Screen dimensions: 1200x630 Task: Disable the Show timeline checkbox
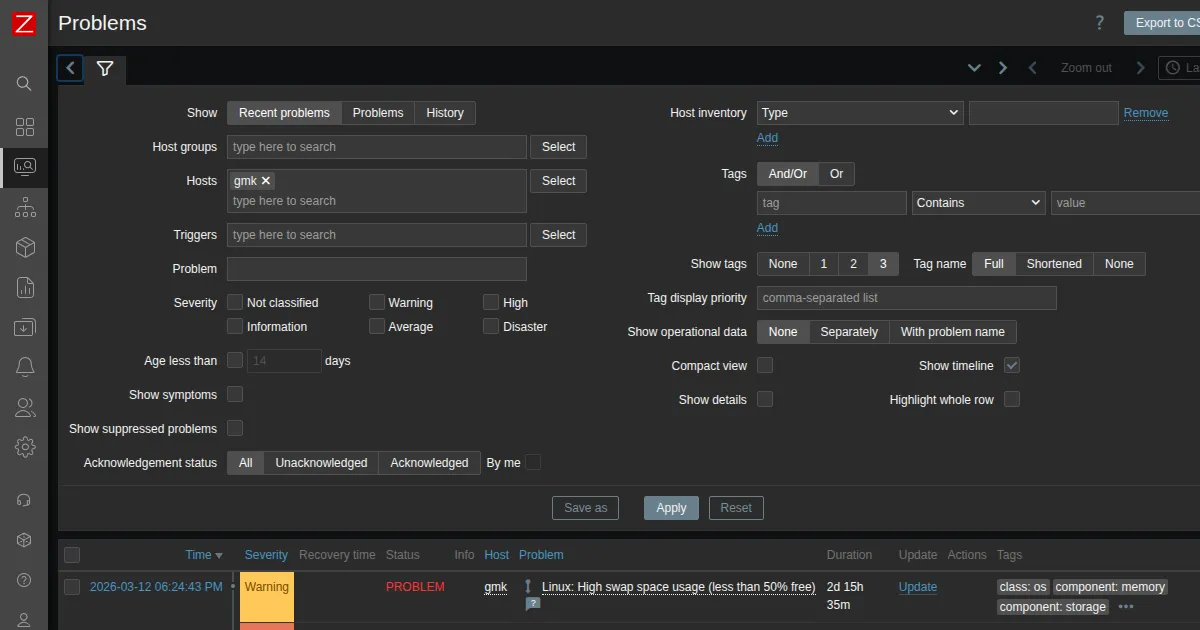coord(1012,366)
